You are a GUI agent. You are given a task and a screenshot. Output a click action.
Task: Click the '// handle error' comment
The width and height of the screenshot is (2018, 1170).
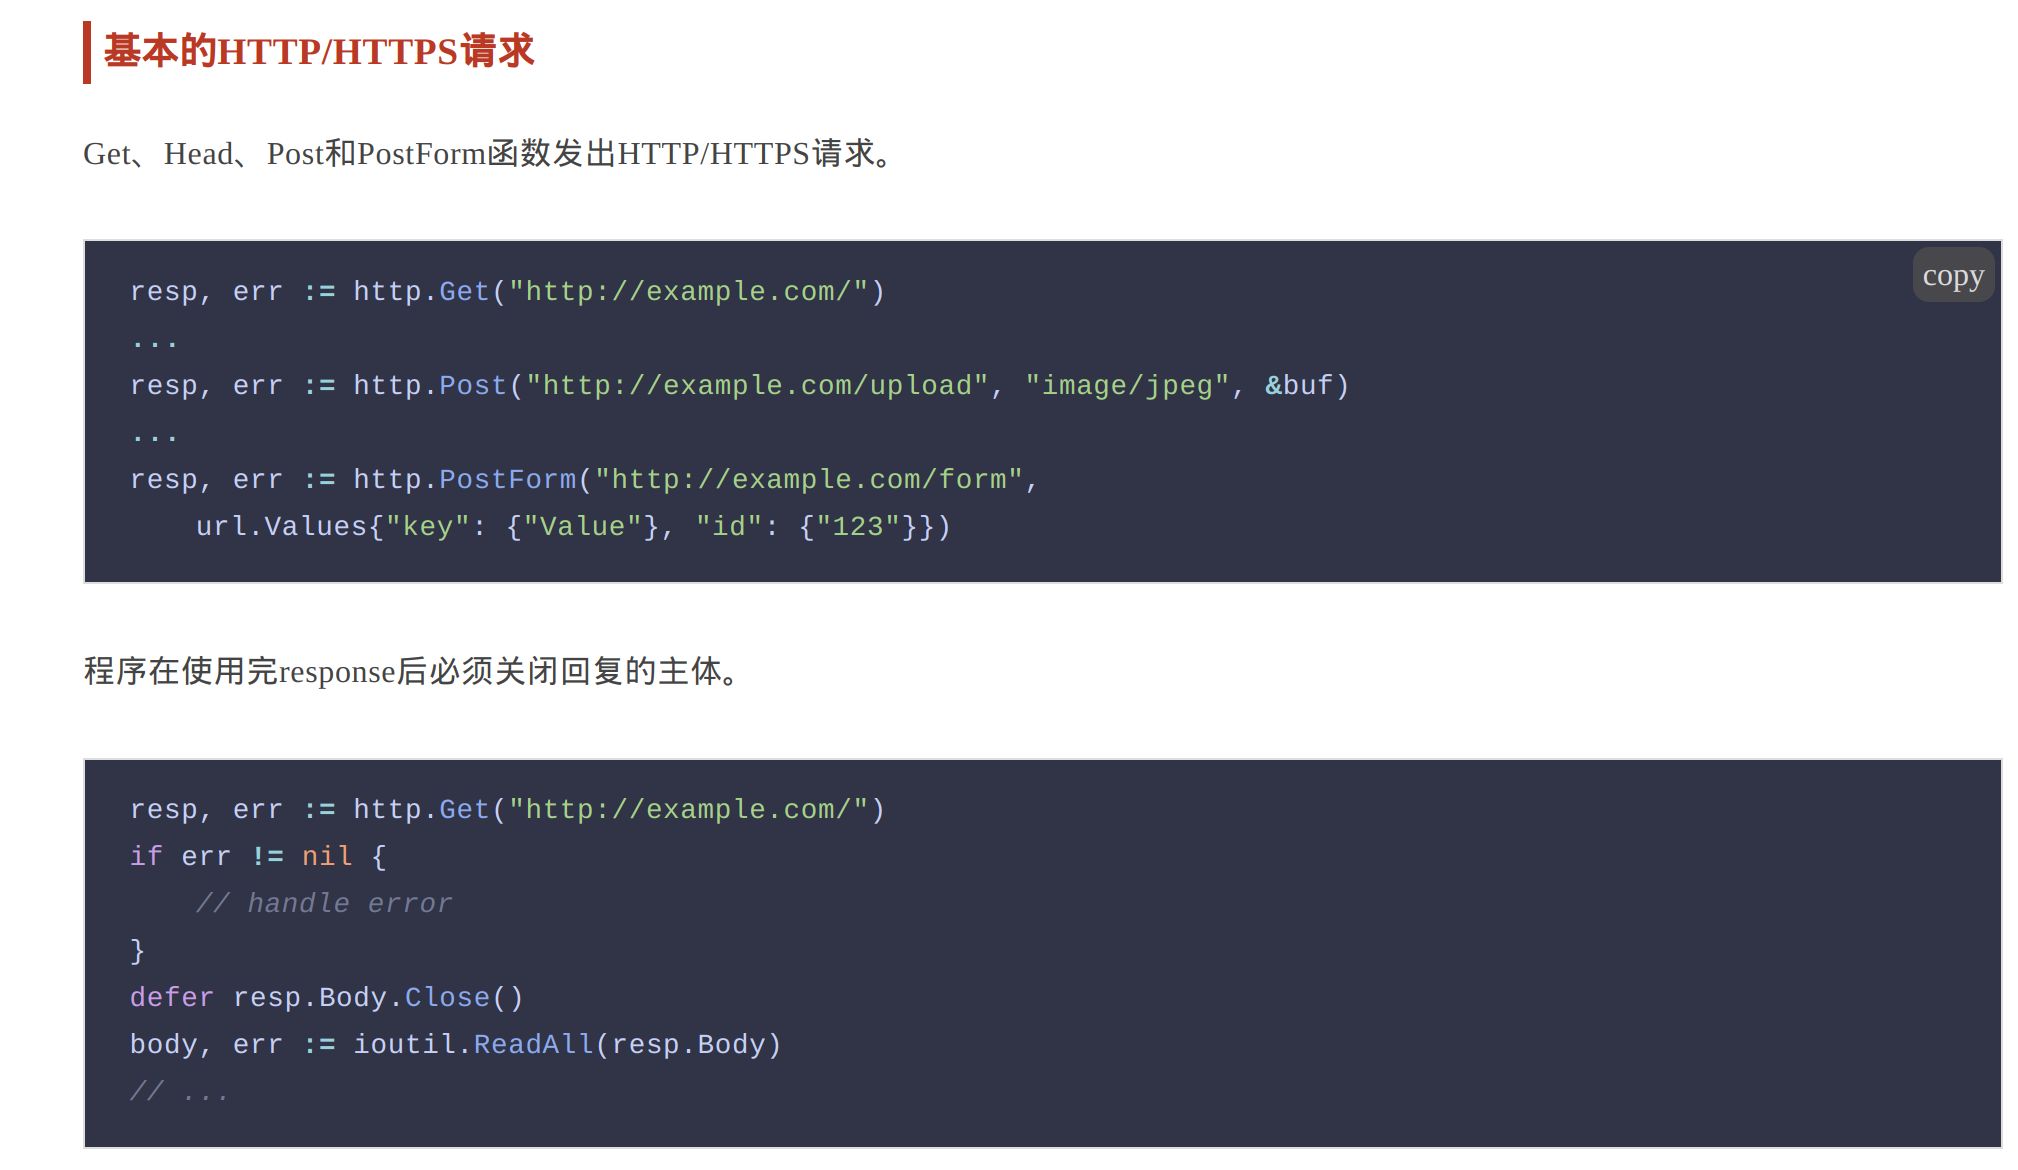324,904
